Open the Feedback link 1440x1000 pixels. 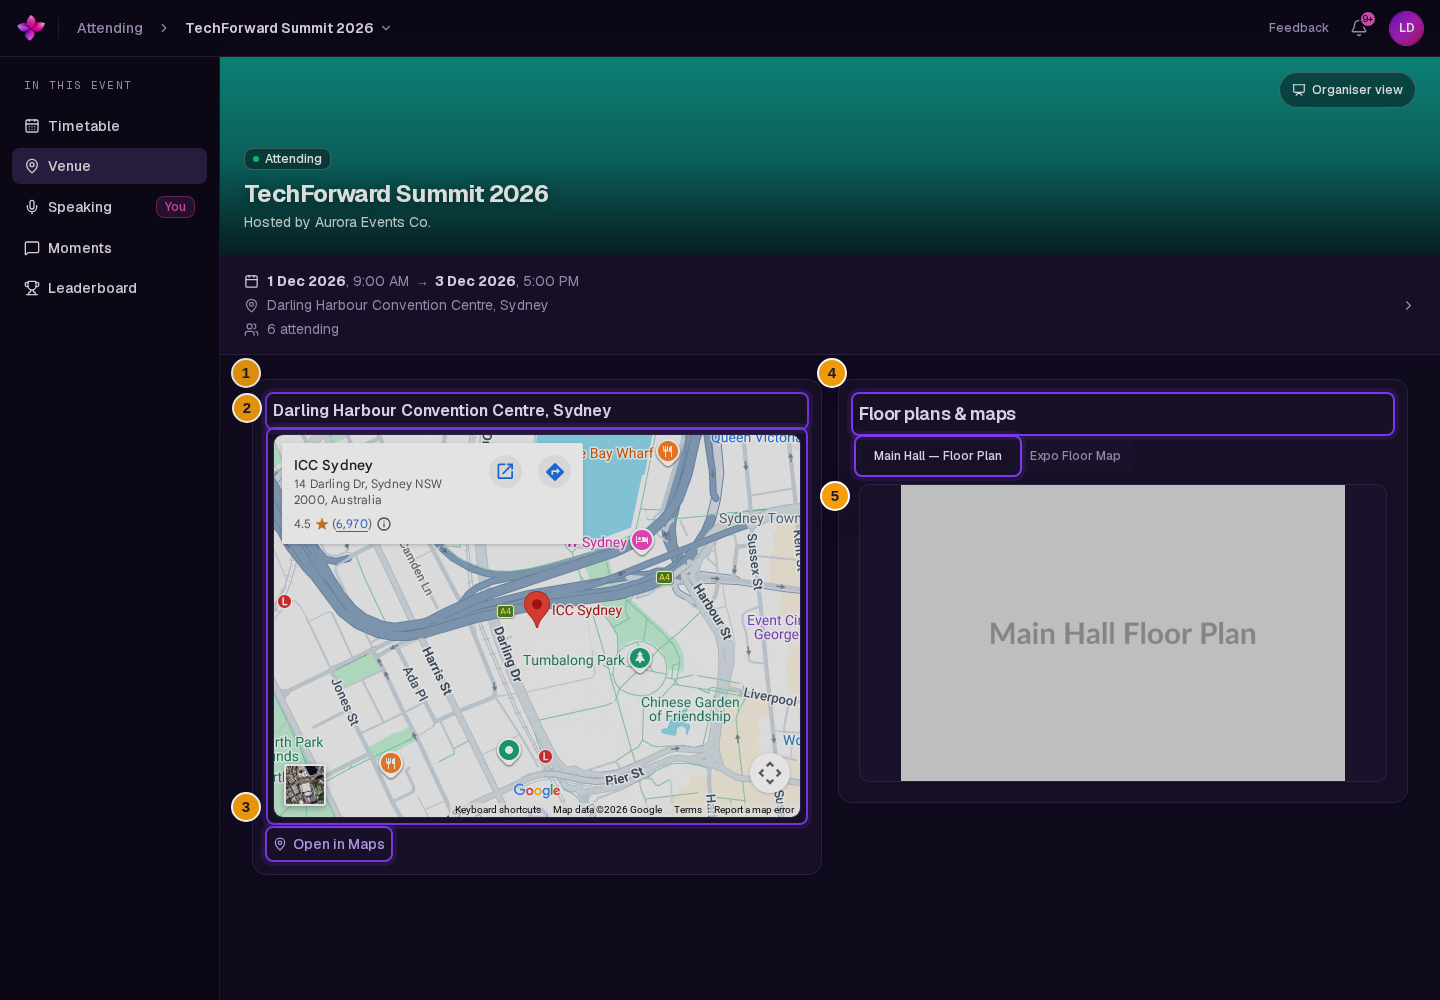[x=1298, y=28]
